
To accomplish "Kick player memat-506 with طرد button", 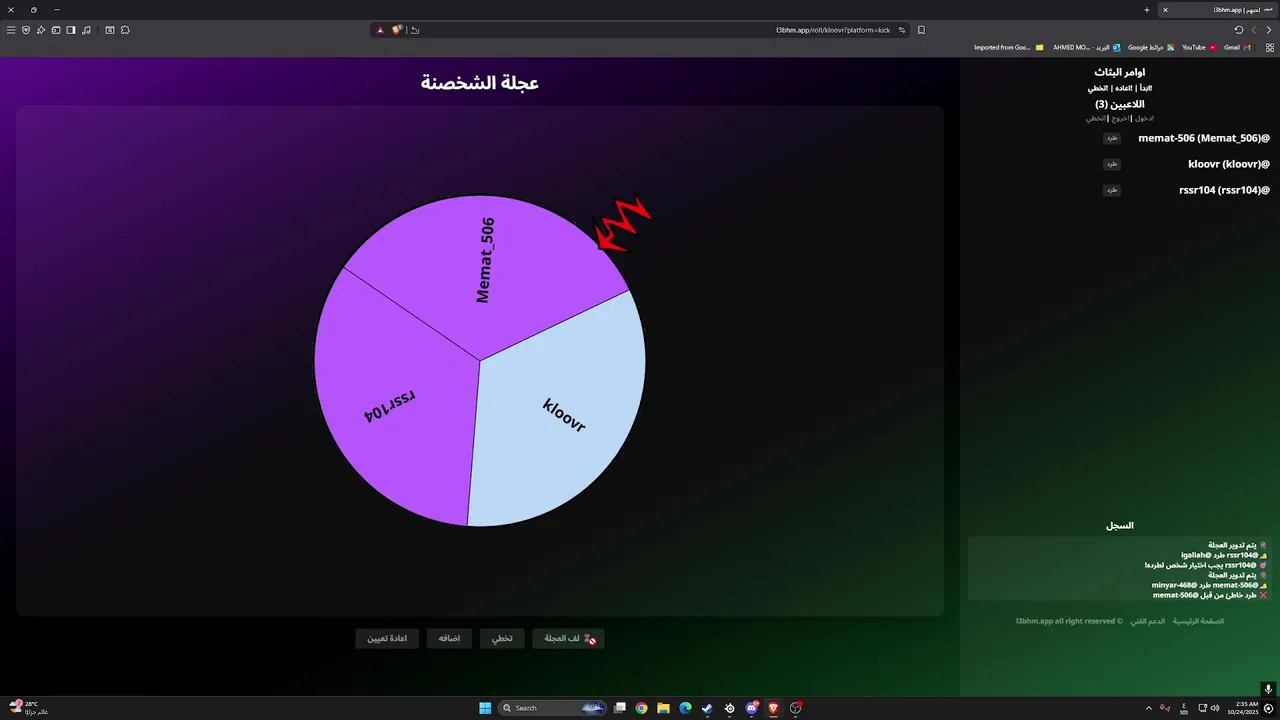I will 1111,138.
